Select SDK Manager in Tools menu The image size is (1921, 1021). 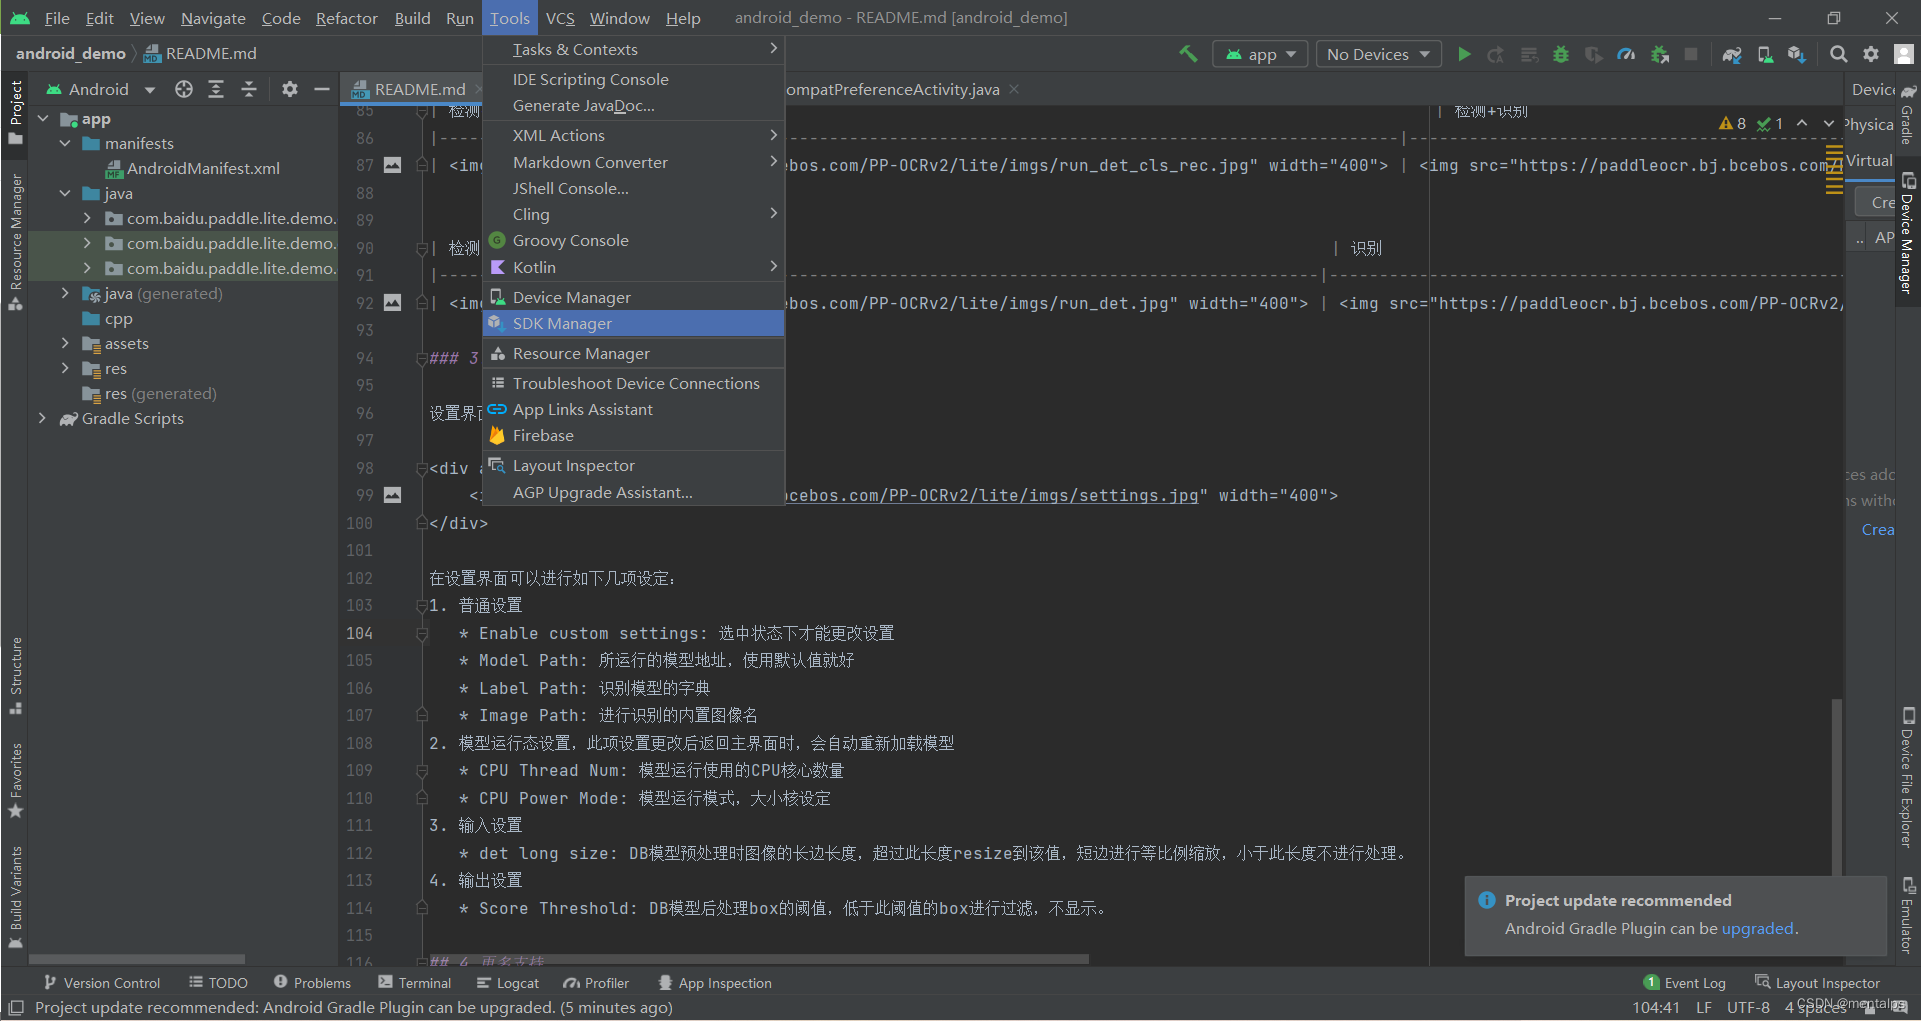coord(633,324)
